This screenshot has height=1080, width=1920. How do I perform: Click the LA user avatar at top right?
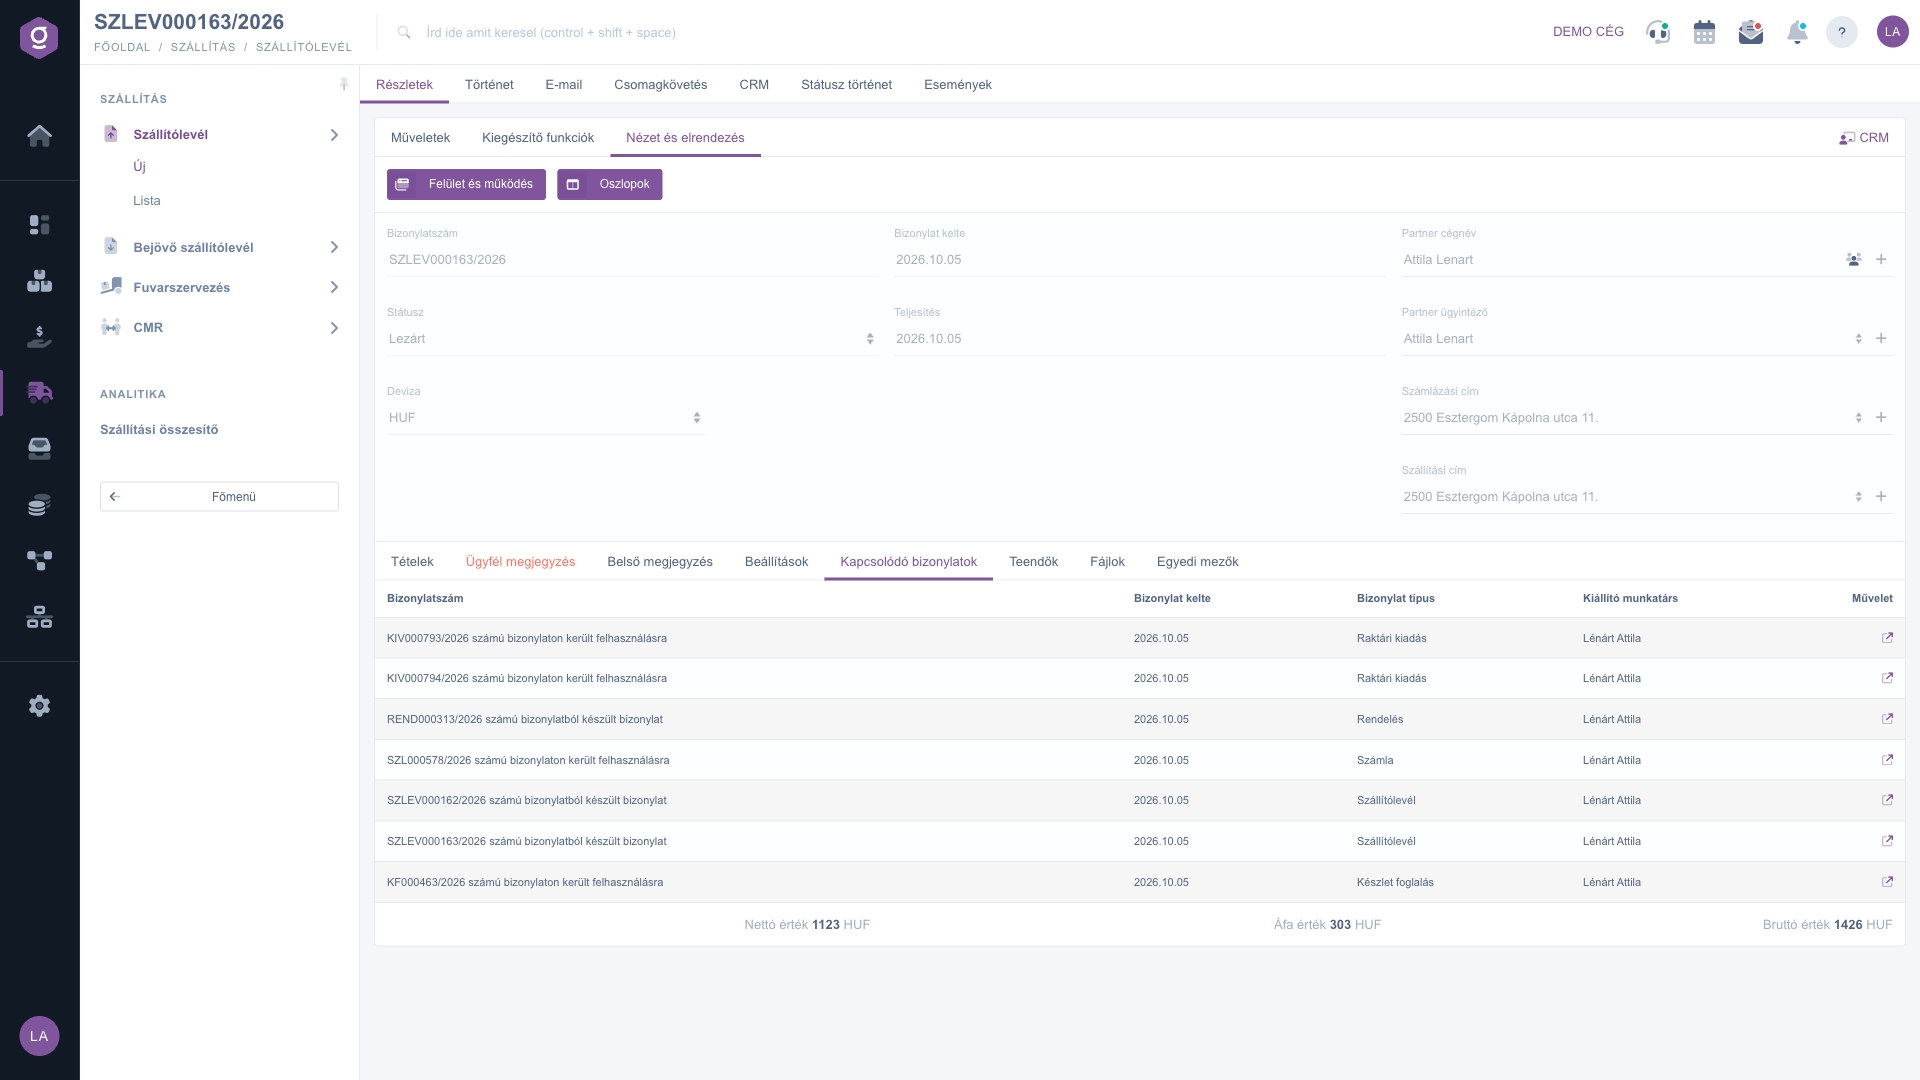[1892, 32]
